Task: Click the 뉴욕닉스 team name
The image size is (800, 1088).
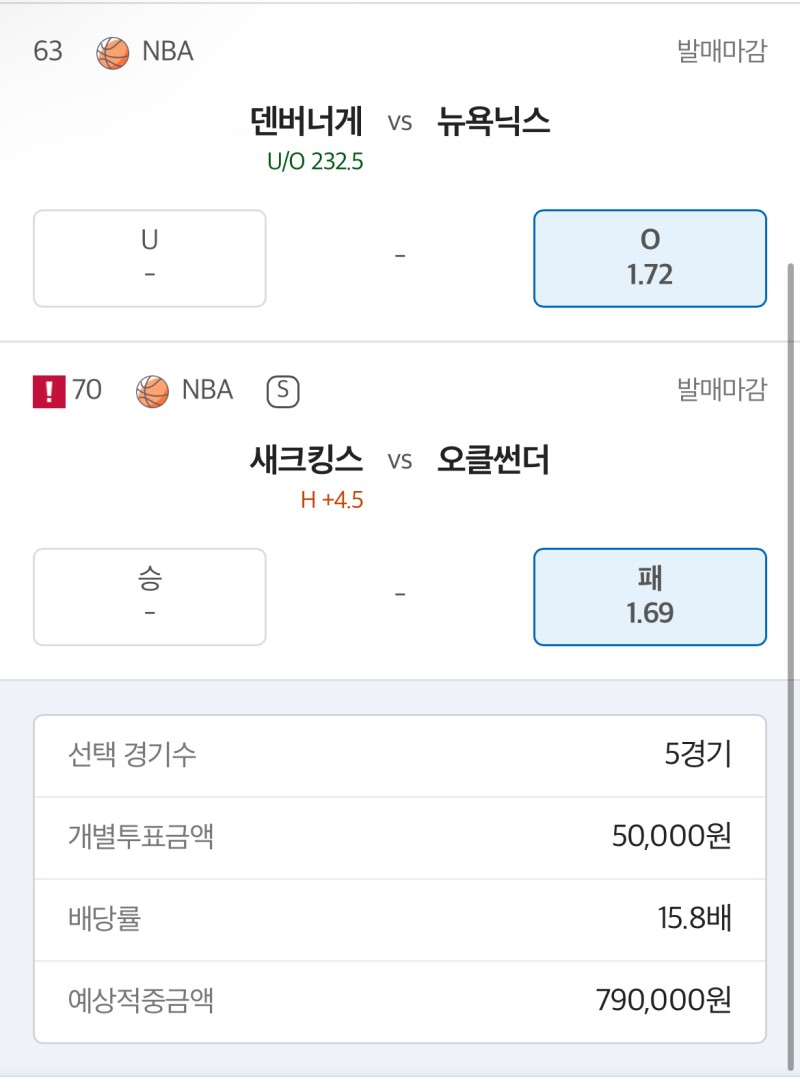Action: 494,122
